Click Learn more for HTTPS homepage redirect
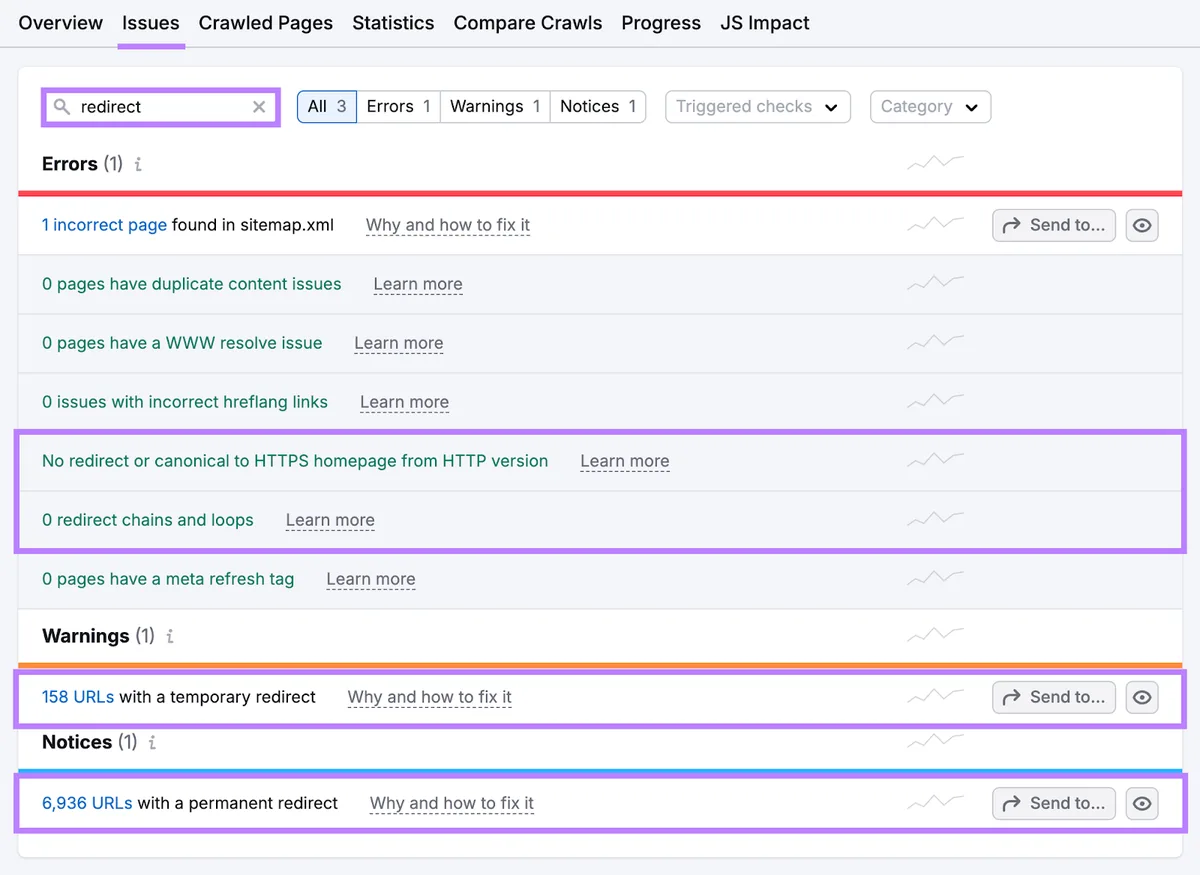Image resolution: width=1200 pixels, height=875 pixels. pyautogui.click(x=625, y=461)
